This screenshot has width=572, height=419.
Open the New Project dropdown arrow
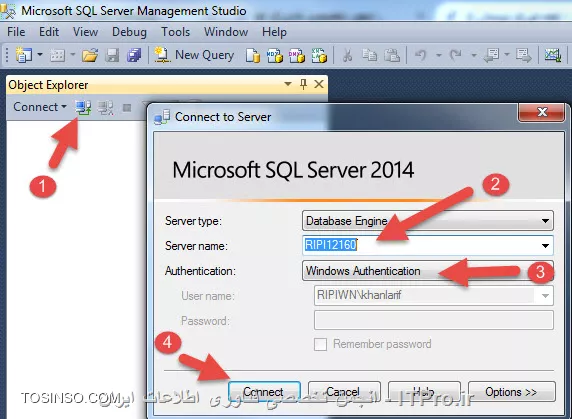click(x=40, y=55)
